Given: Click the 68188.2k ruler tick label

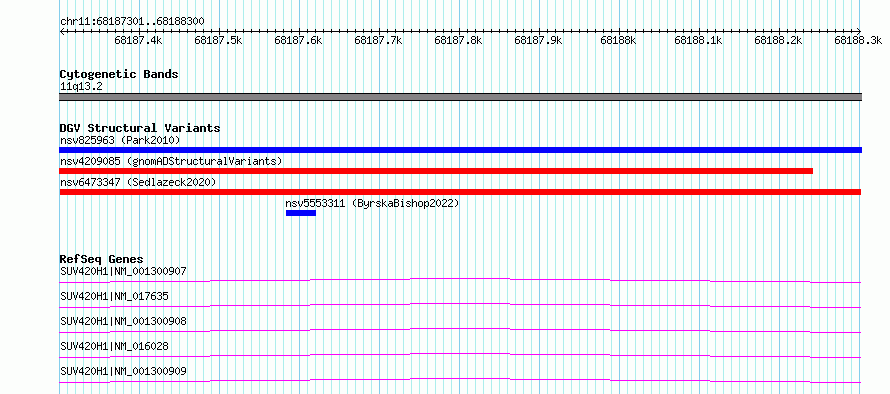Looking at the screenshot, I should (778, 40).
